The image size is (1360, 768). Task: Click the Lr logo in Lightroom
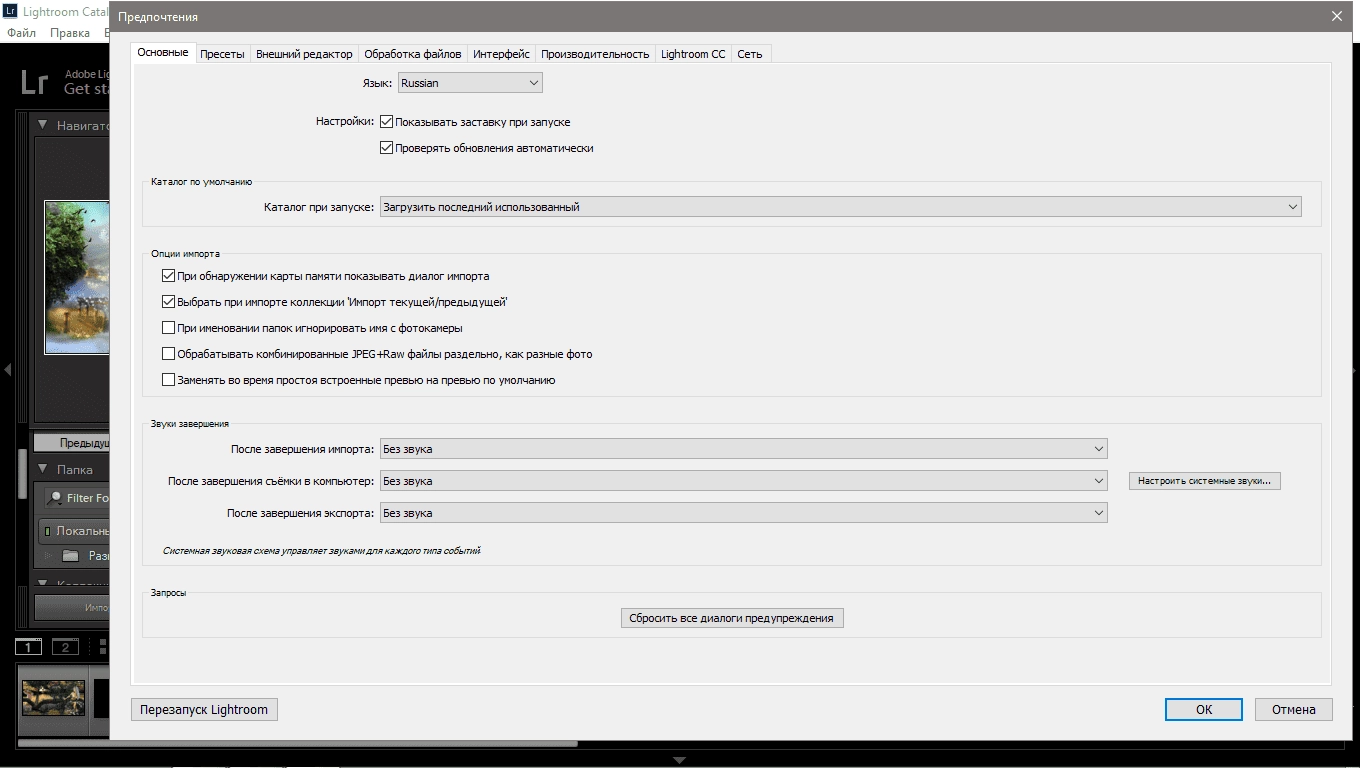click(x=34, y=82)
